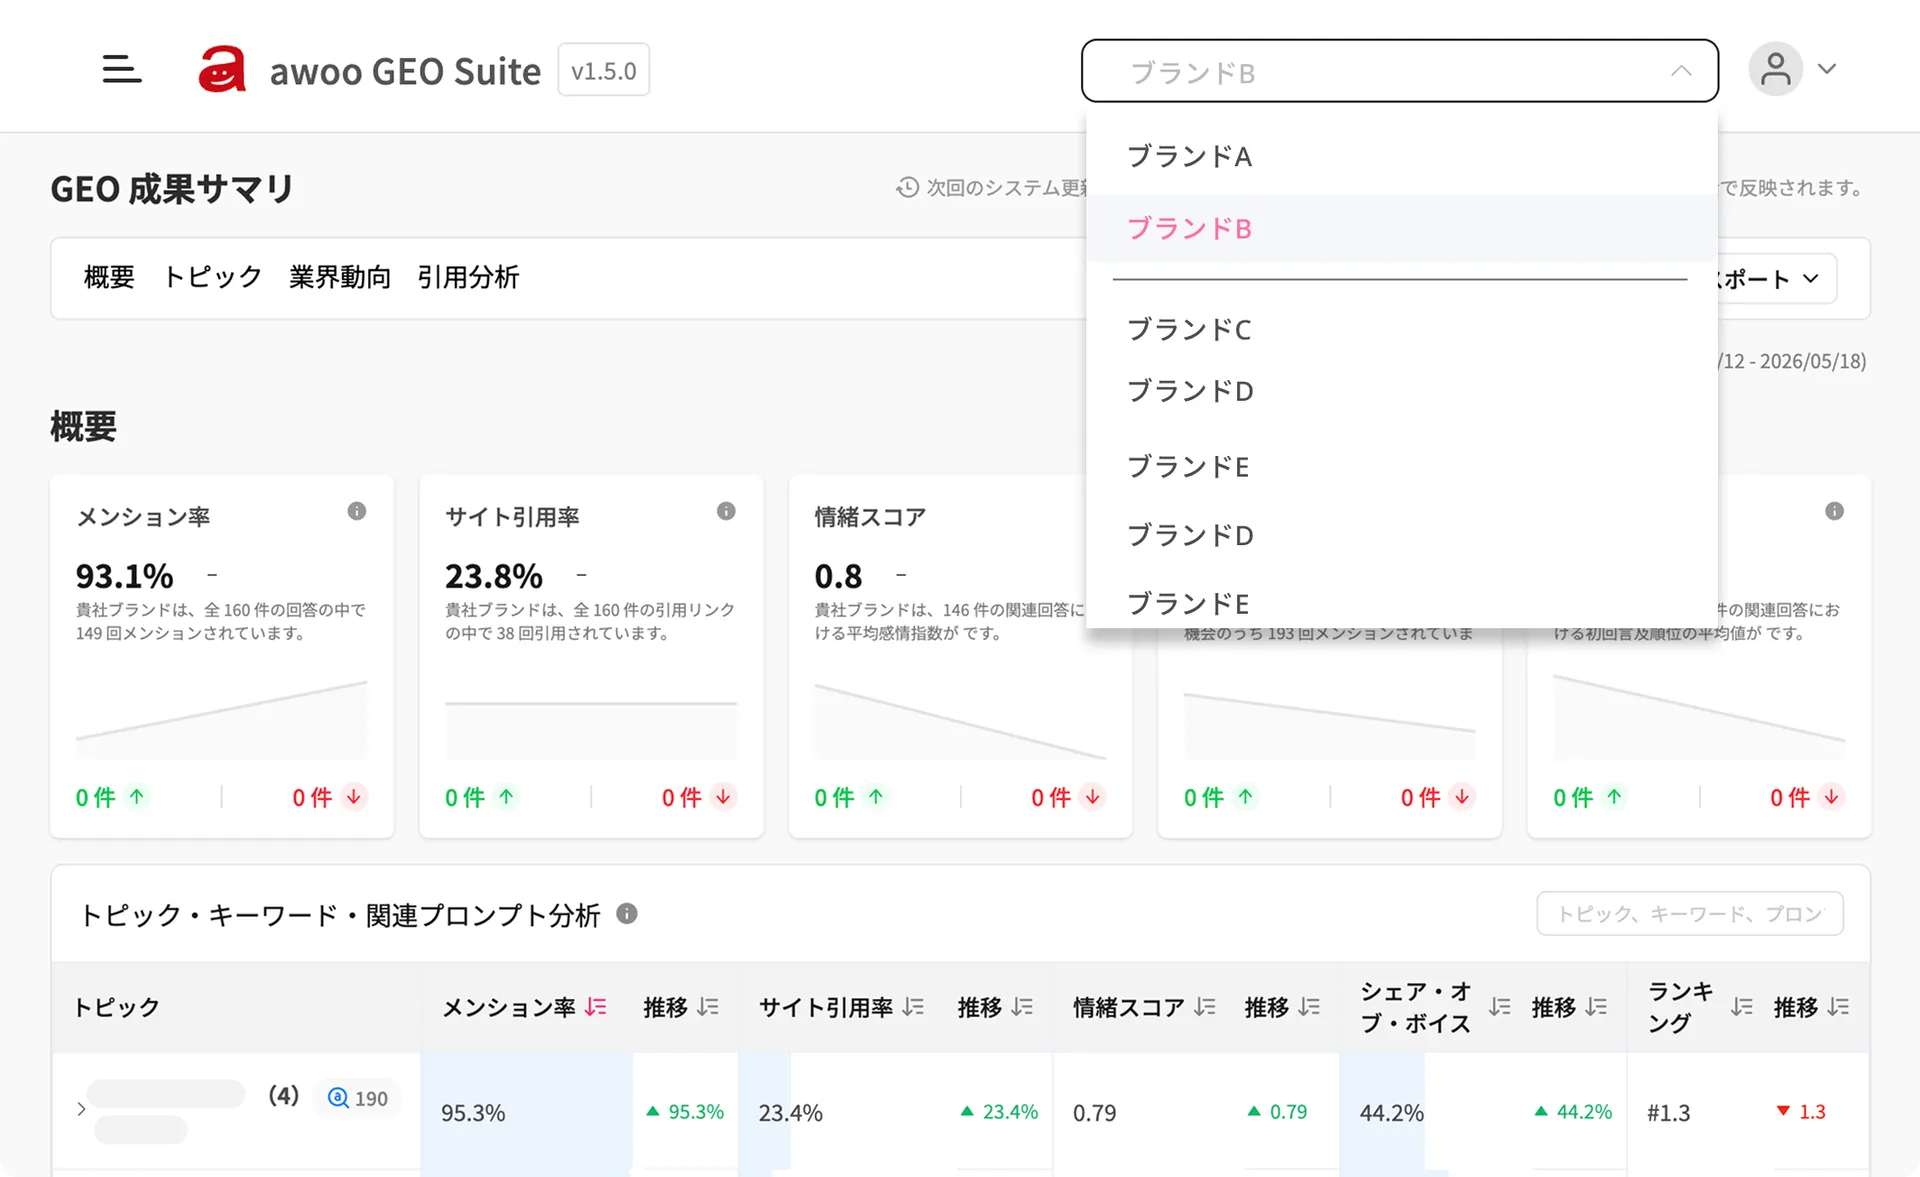The image size is (1920, 1177).
Task: Choose ブランドC in the brand list
Action: 1400,330
